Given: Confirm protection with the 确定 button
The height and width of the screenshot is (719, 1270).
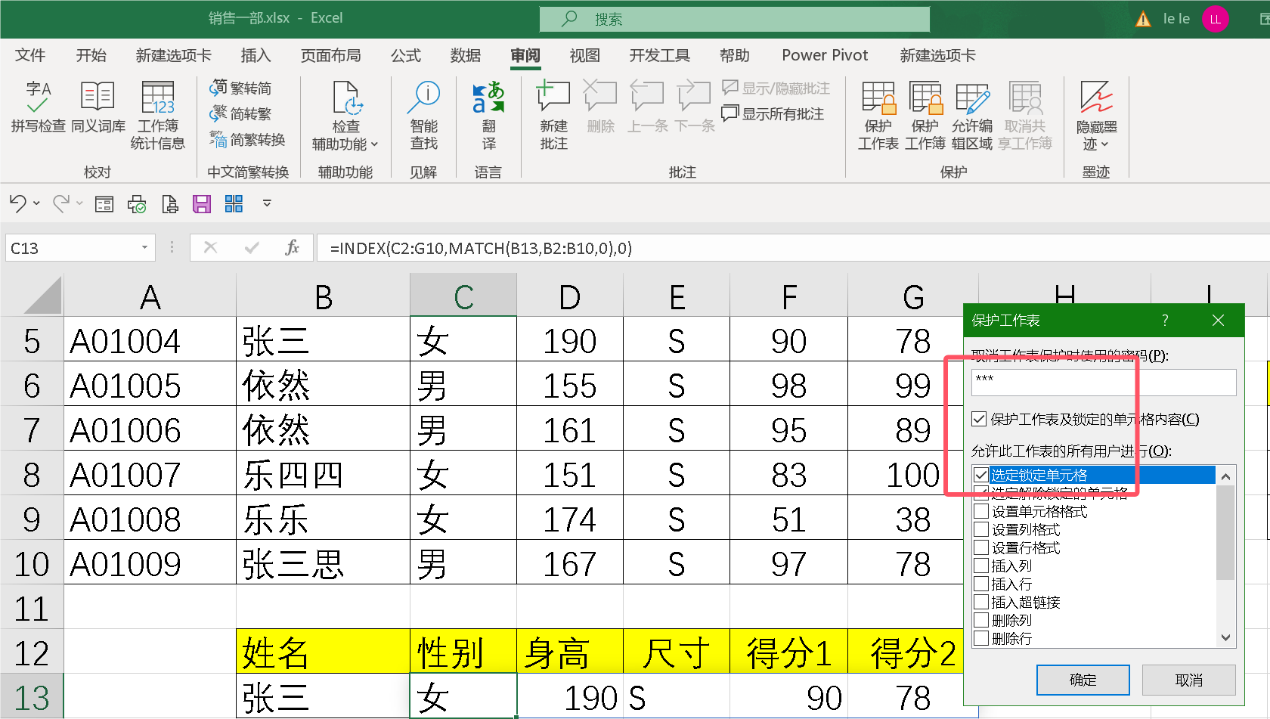Looking at the screenshot, I should coord(1082,679).
